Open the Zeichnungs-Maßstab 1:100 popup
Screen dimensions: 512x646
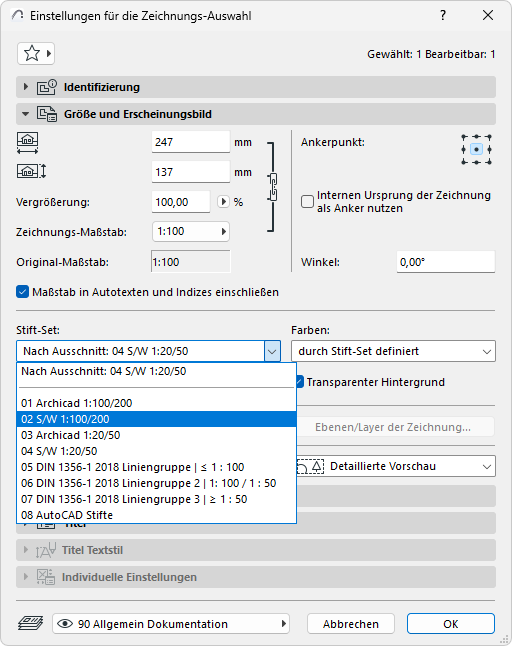coord(191,232)
